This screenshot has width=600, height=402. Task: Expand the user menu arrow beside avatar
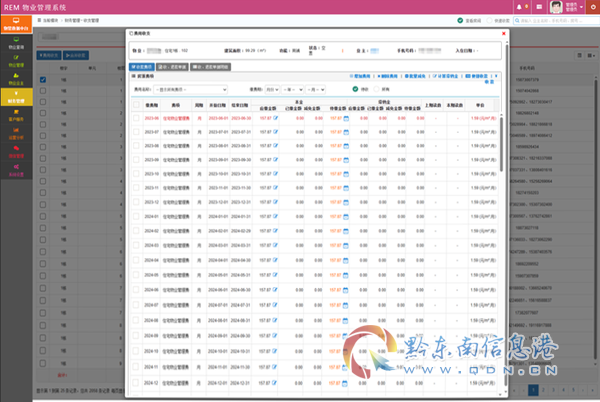pos(581,7)
